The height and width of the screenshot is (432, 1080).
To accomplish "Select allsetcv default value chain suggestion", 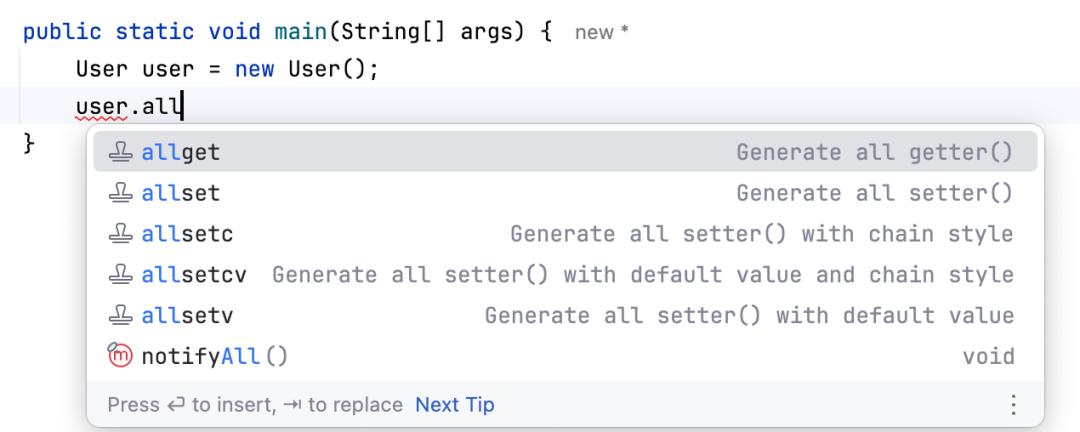I will (x=194, y=275).
